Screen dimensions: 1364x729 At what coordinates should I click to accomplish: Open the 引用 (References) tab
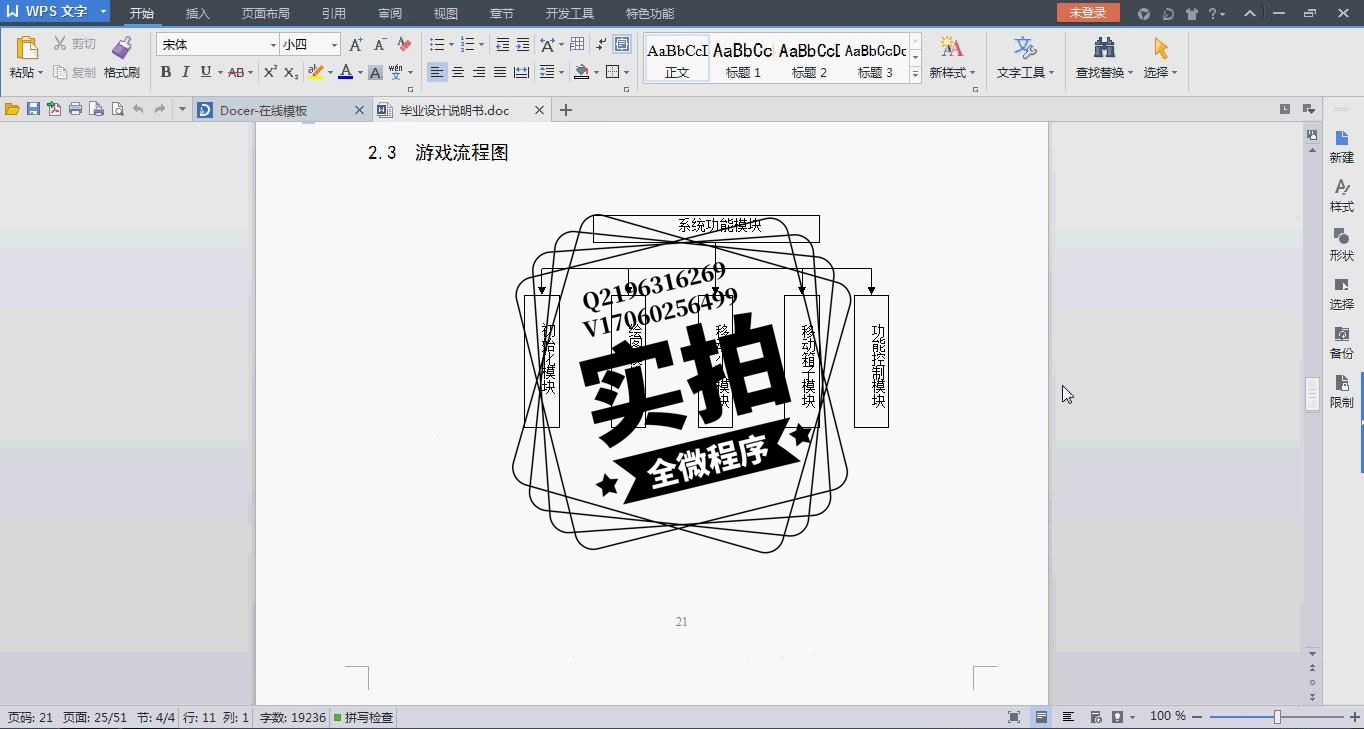(334, 14)
